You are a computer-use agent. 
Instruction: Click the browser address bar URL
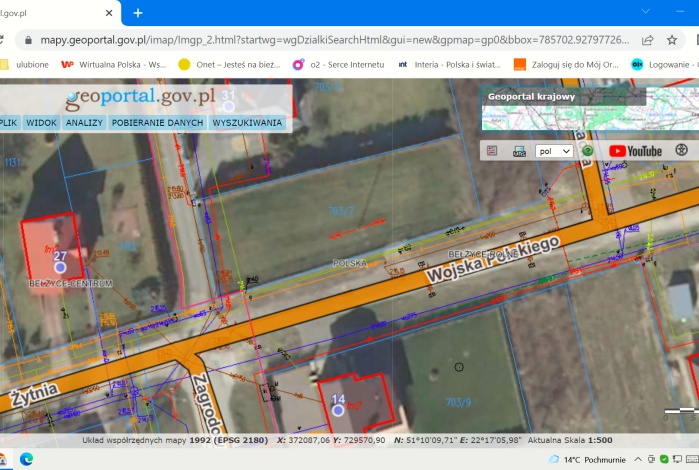pyautogui.click(x=334, y=40)
